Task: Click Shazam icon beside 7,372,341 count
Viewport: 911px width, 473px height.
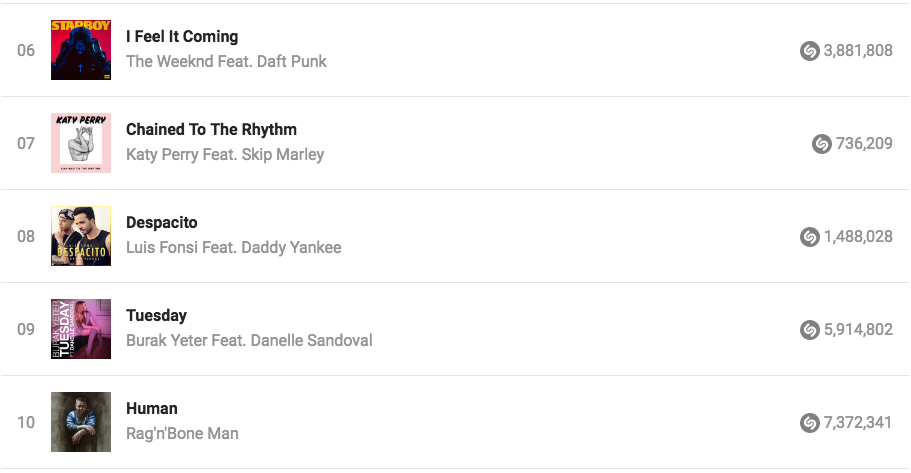Action: pos(810,423)
